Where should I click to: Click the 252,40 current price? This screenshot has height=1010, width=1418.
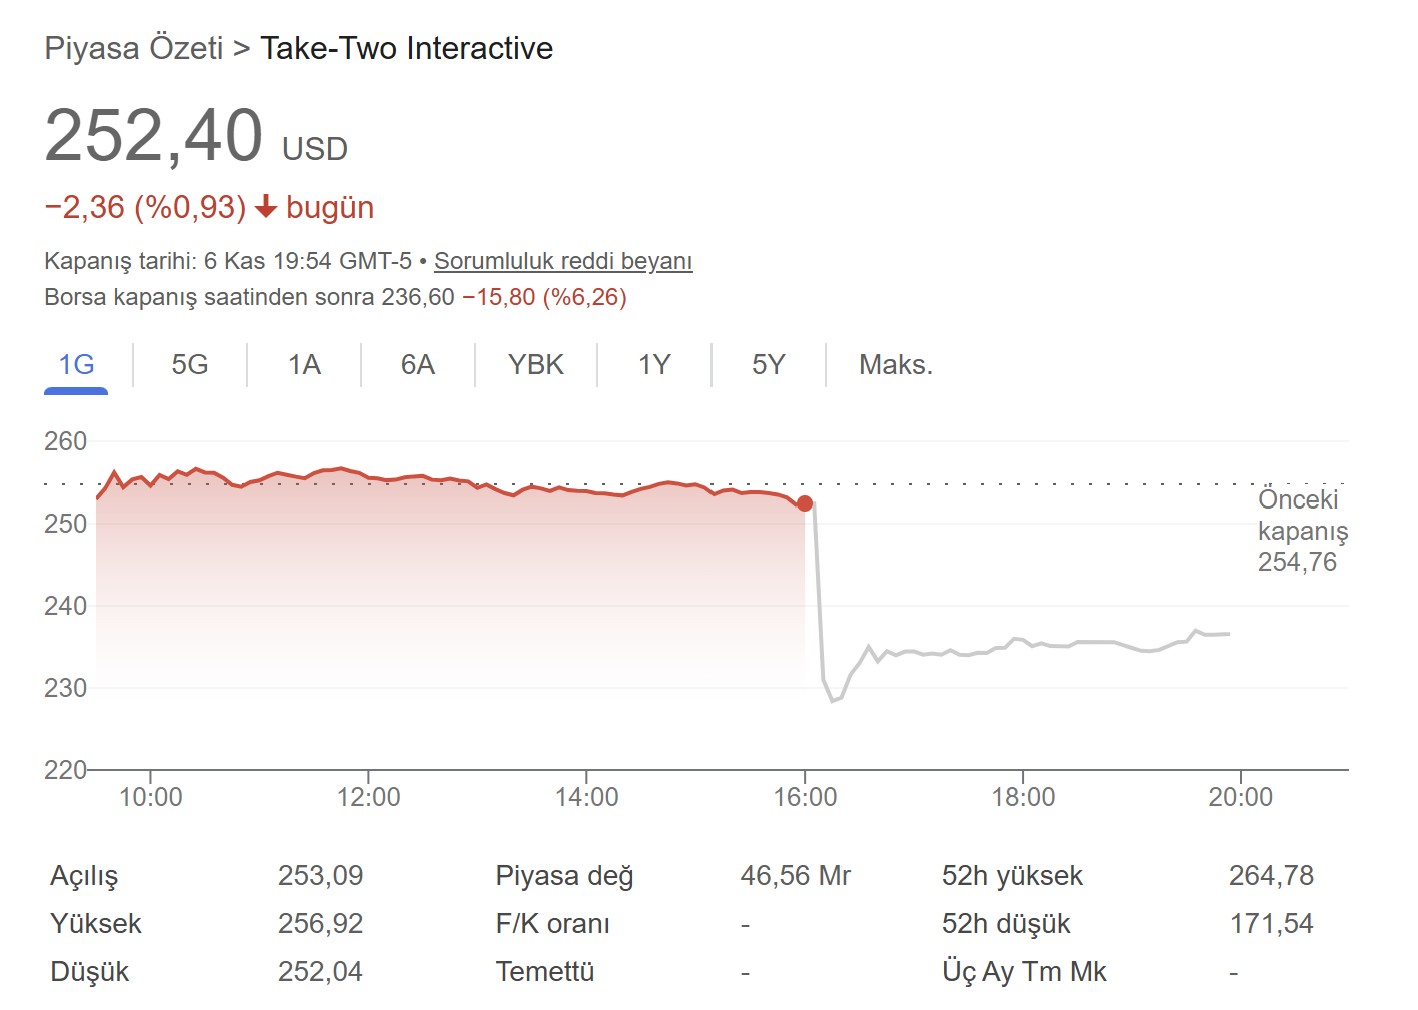pyautogui.click(x=154, y=136)
